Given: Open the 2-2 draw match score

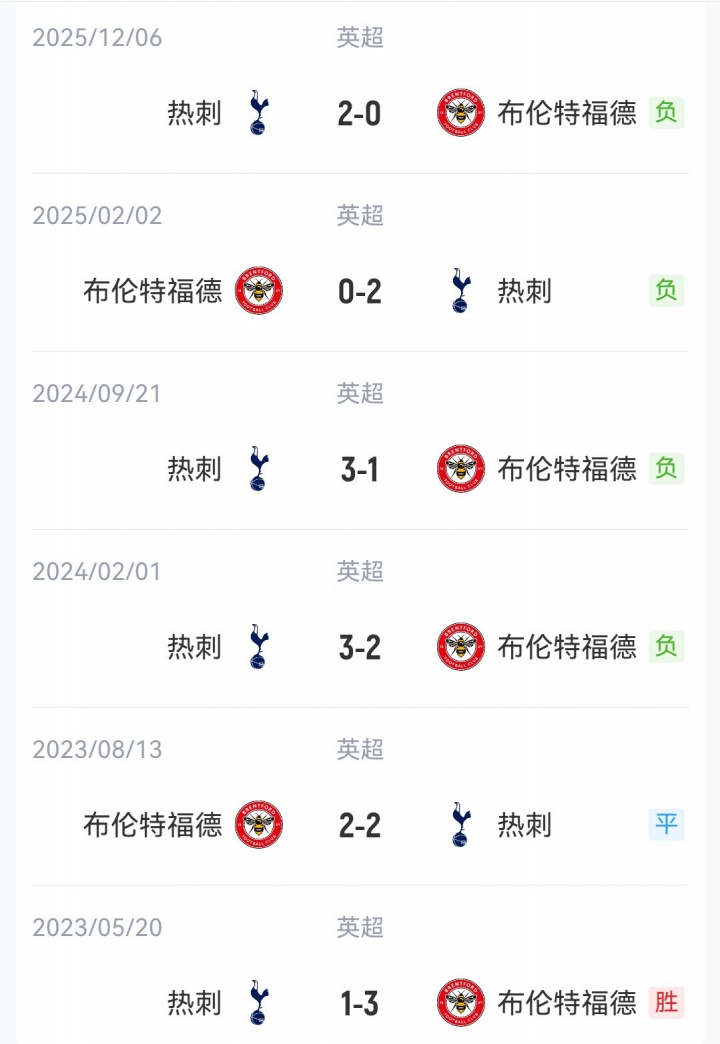Looking at the screenshot, I should click(359, 825).
